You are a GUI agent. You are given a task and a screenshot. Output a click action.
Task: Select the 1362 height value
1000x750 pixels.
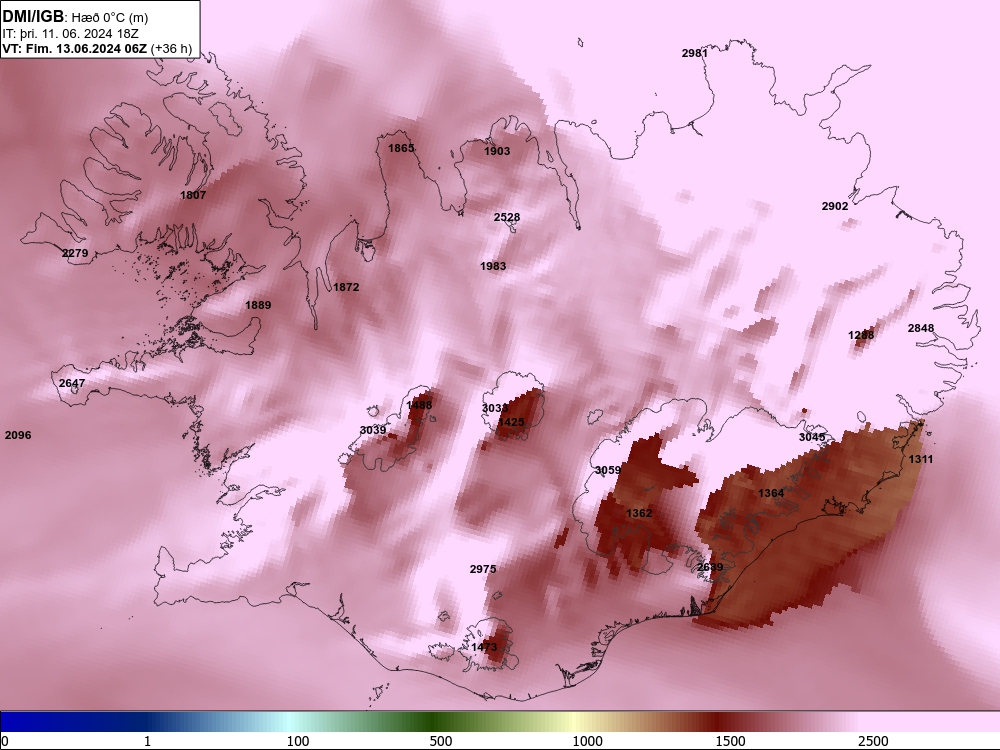639,513
